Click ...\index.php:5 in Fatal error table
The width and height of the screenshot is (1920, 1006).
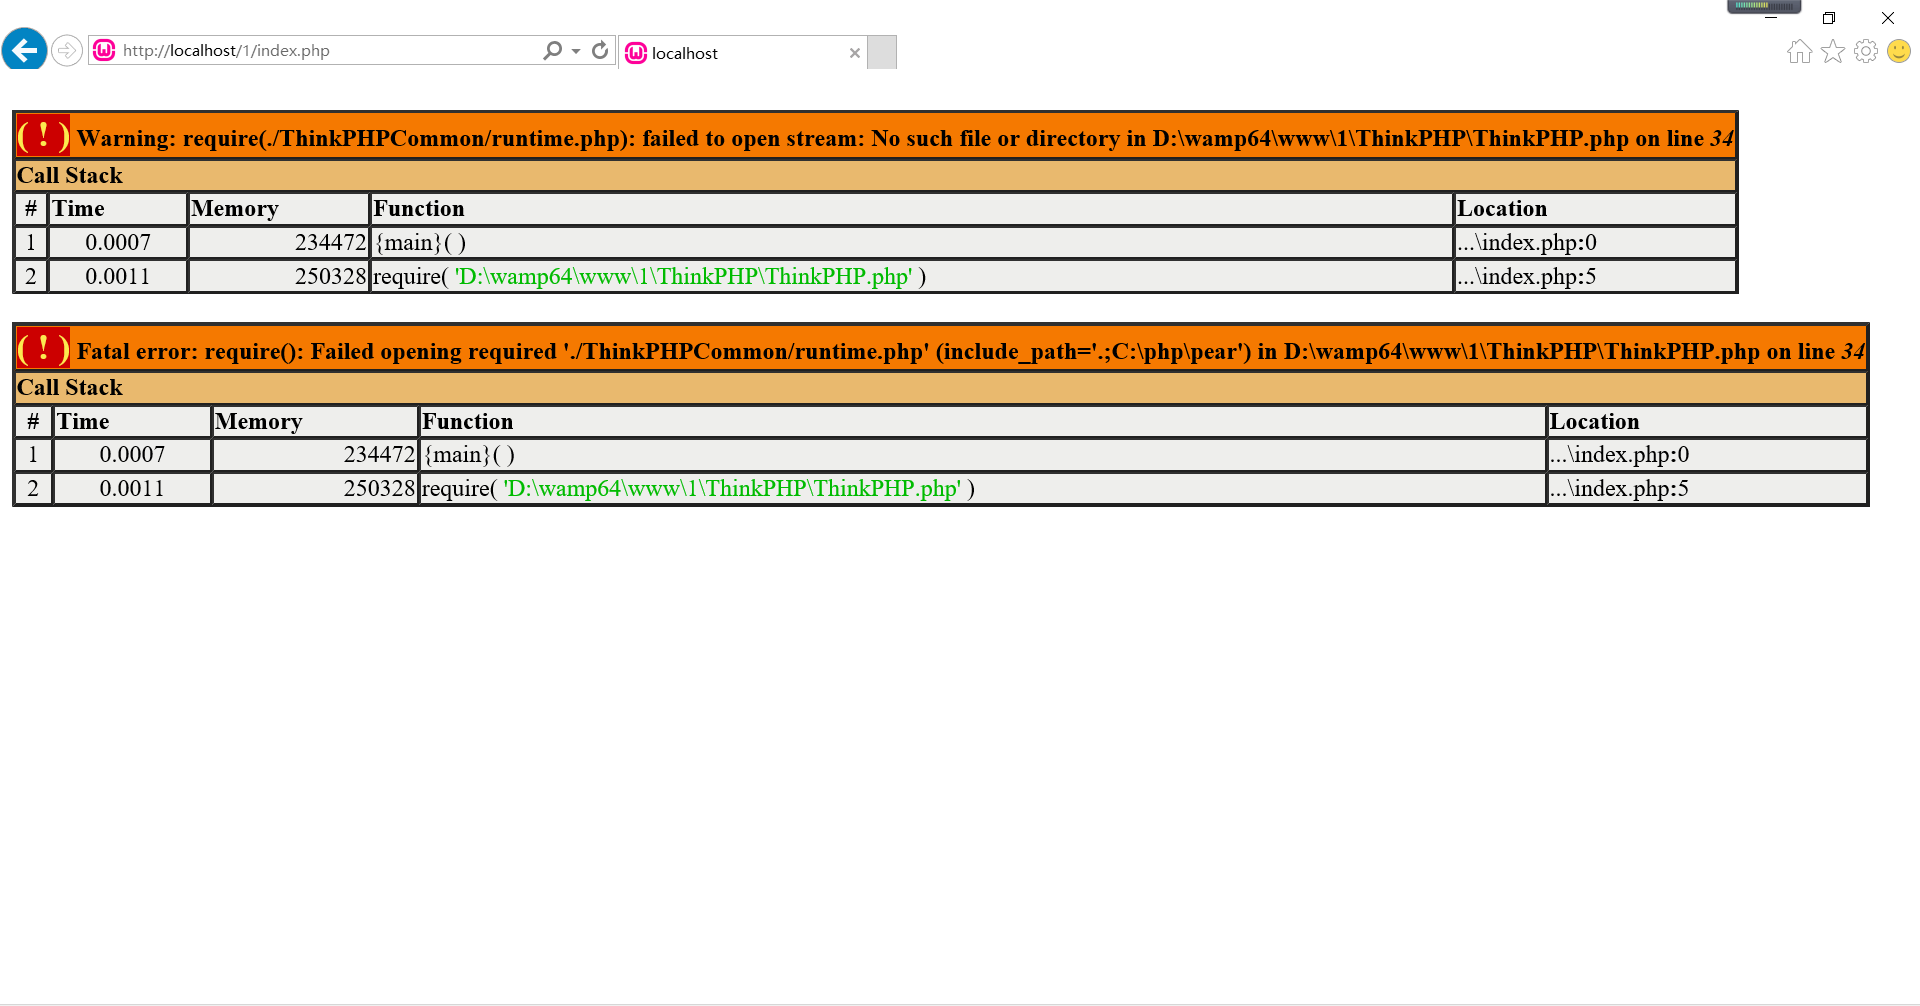[x=1620, y=488]
